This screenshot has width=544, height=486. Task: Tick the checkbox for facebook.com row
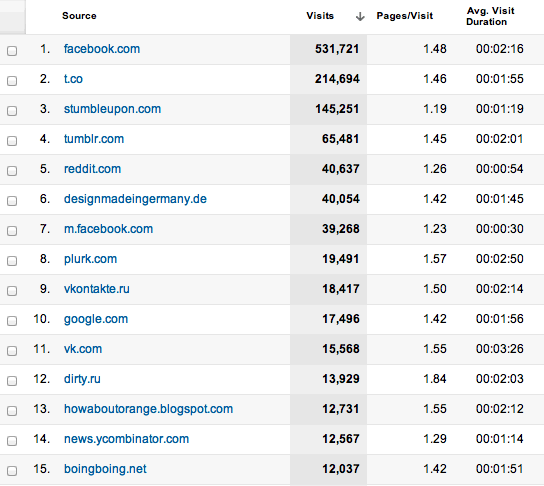(x=12, y=51)
